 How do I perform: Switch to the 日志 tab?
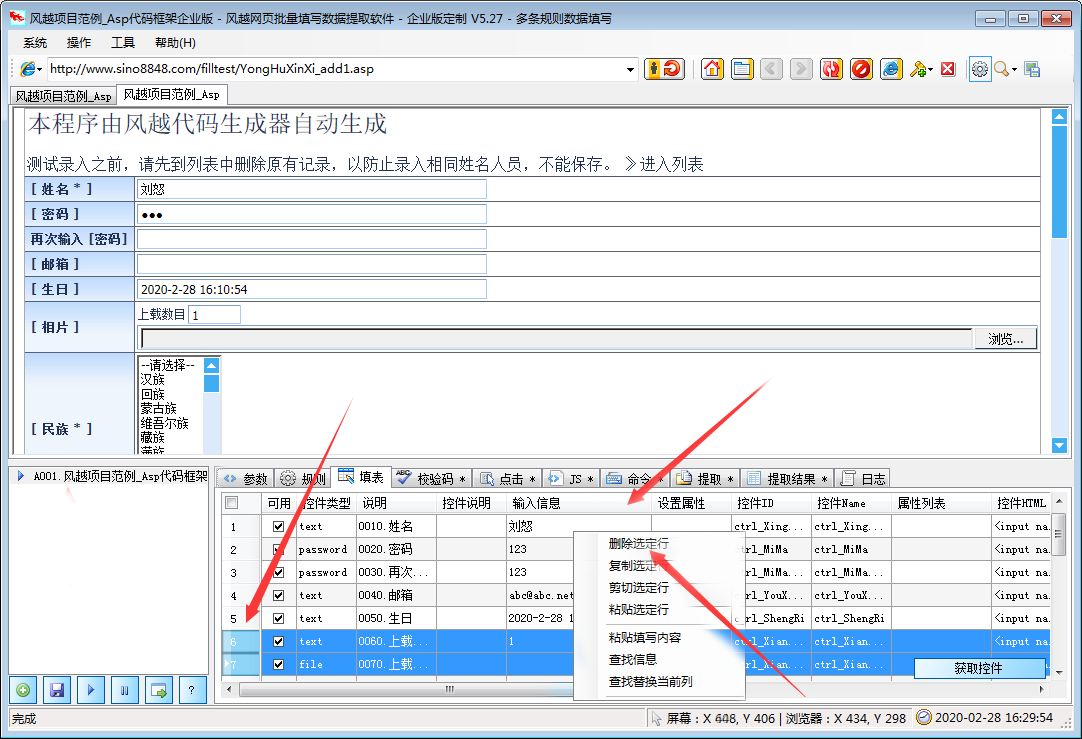(x=863, y=478)
